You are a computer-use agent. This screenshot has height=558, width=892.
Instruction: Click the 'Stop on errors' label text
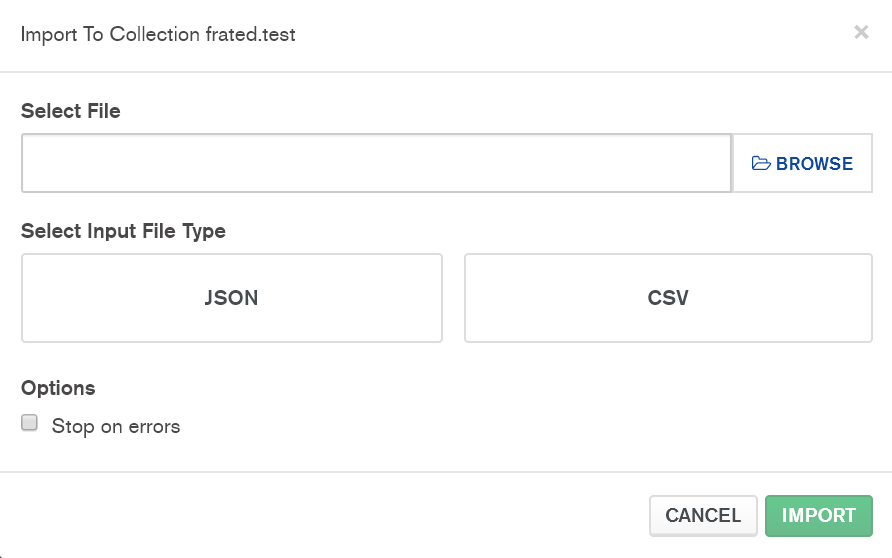pyautogui.click(x=116, y=426)
